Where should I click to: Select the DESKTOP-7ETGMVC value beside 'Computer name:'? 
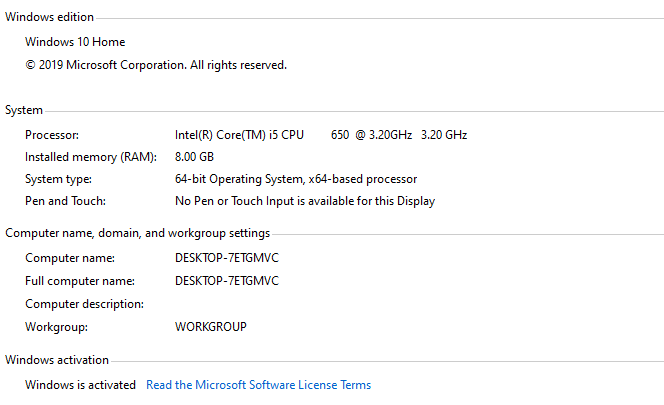pyautogui.click(x=227, y=258)
